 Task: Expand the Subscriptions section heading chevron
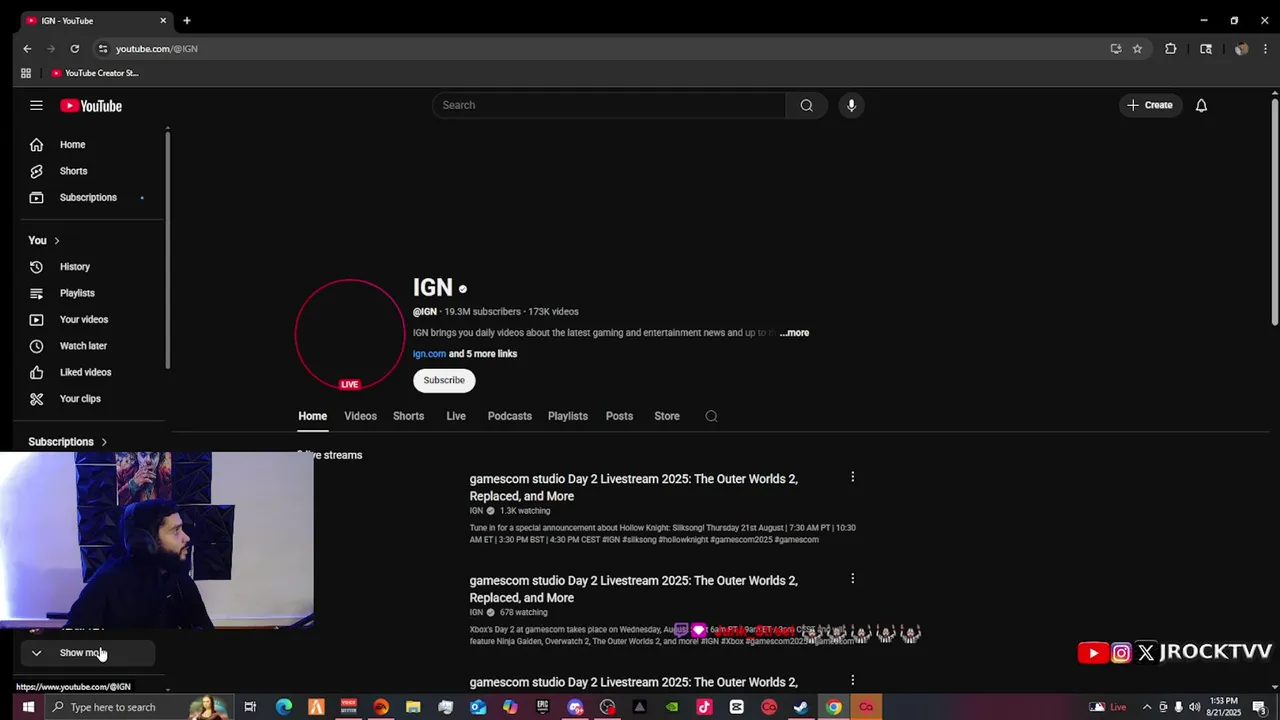(104, 442)
